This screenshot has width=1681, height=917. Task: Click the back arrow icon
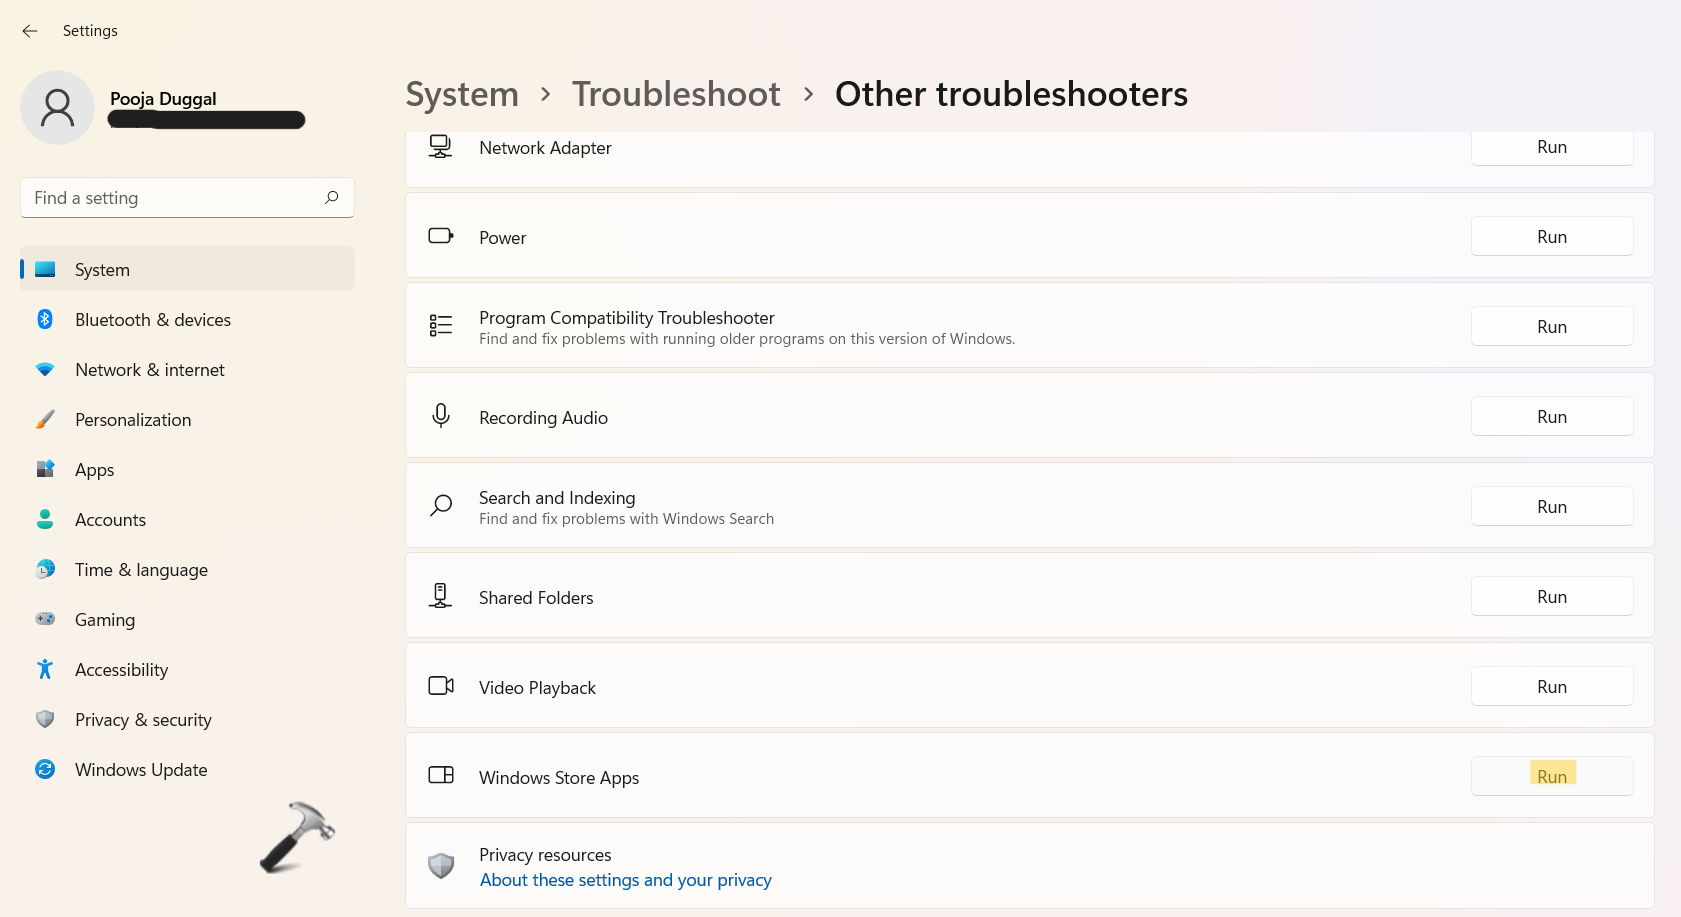[x=30, y=31]
